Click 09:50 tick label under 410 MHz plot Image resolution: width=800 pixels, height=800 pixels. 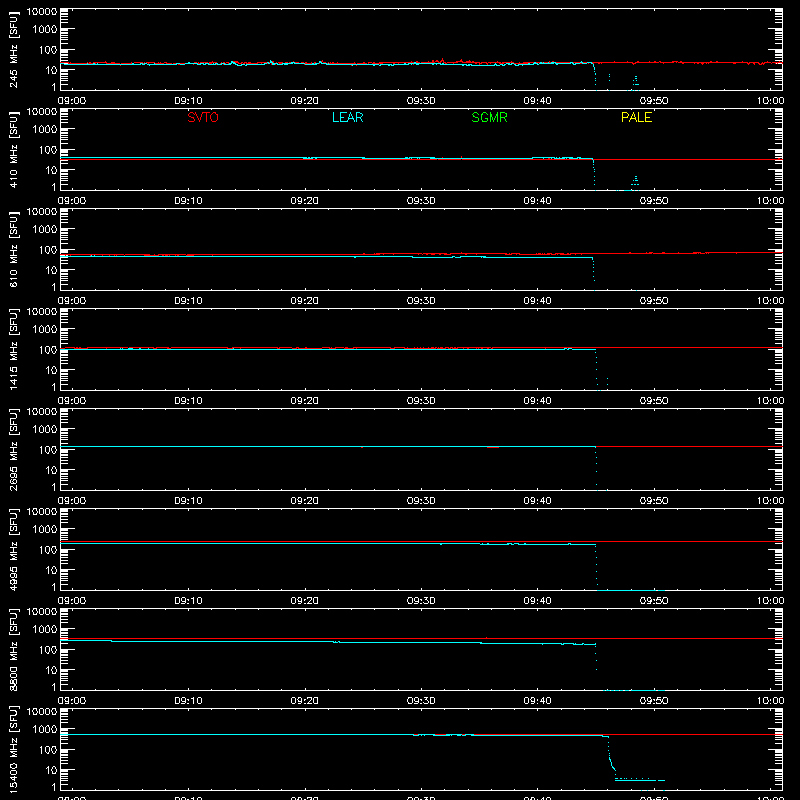(x=654, y=201)
